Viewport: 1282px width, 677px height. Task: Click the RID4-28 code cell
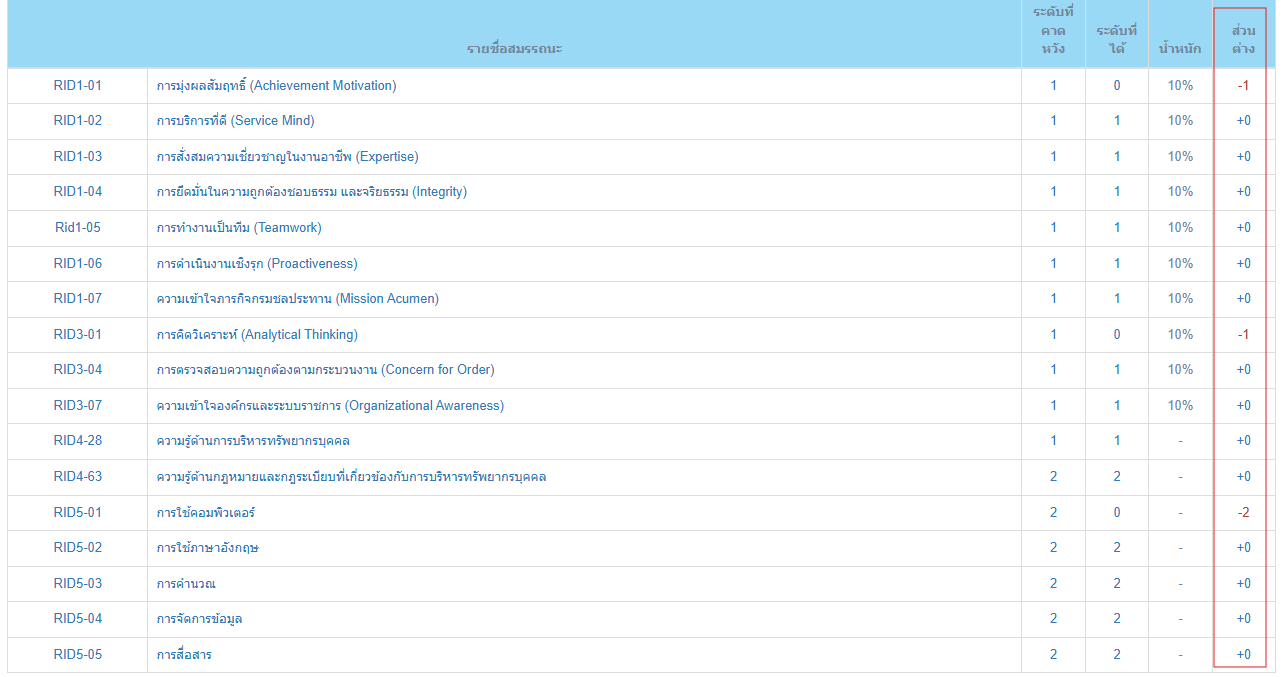click(x=78, y=441)
